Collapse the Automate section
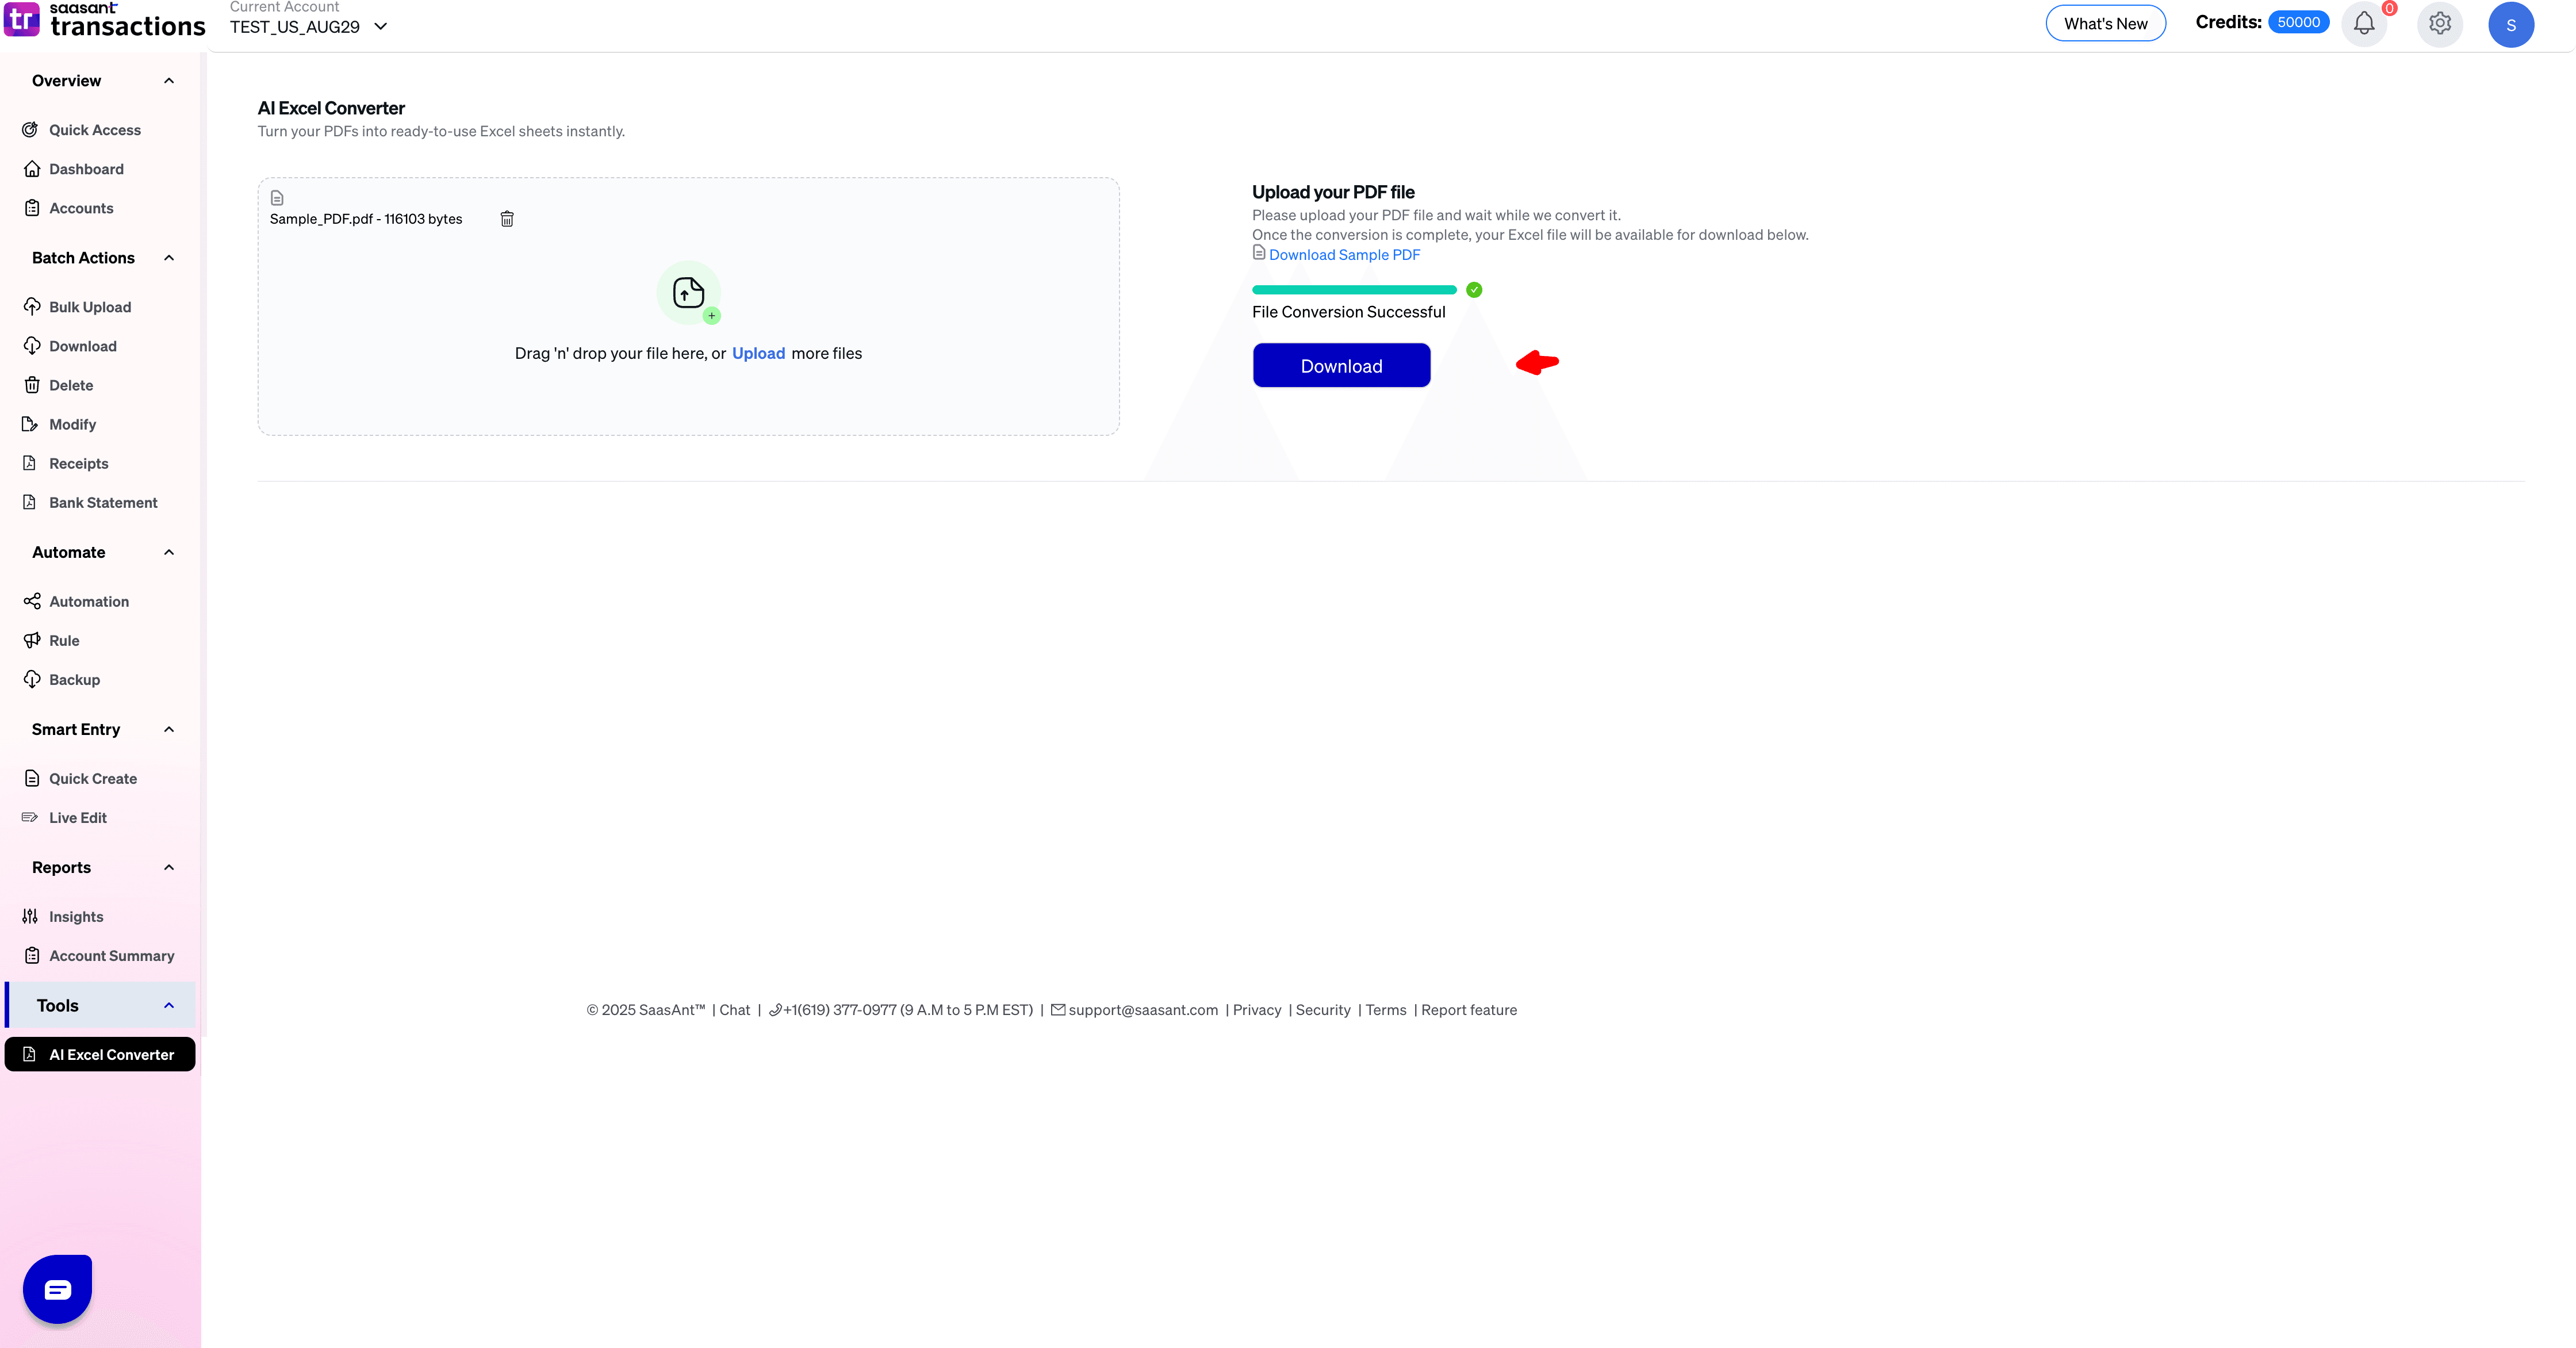The width and height of the screenshot is (2576, 1348). [x=169, y=552]
